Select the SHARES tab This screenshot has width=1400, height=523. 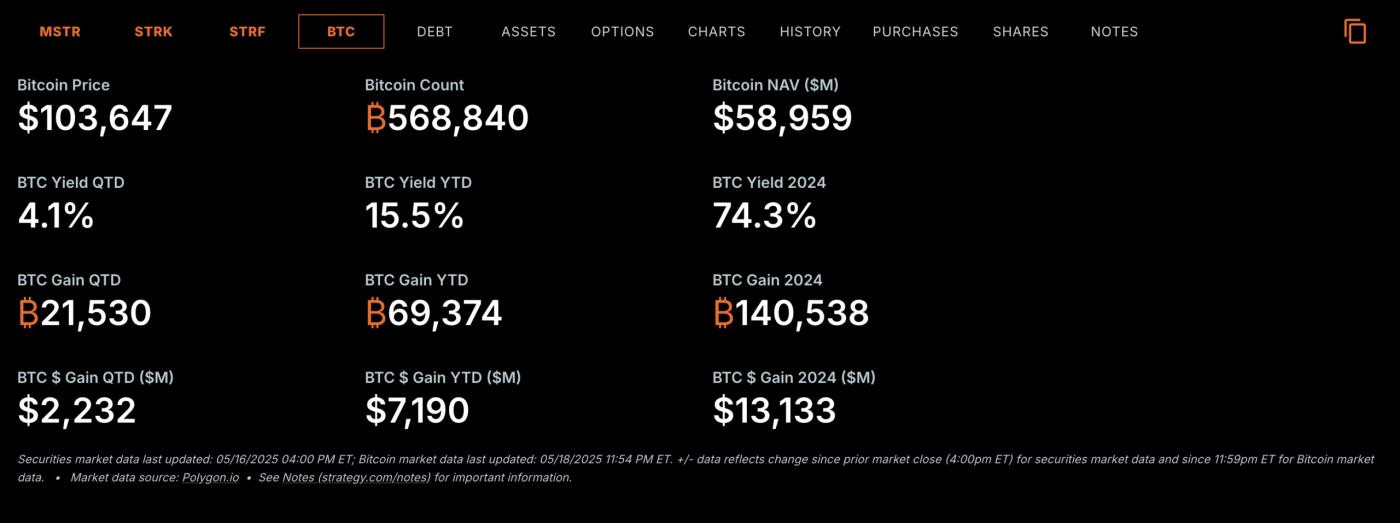pyautogui.click(x=1020, y=32)
